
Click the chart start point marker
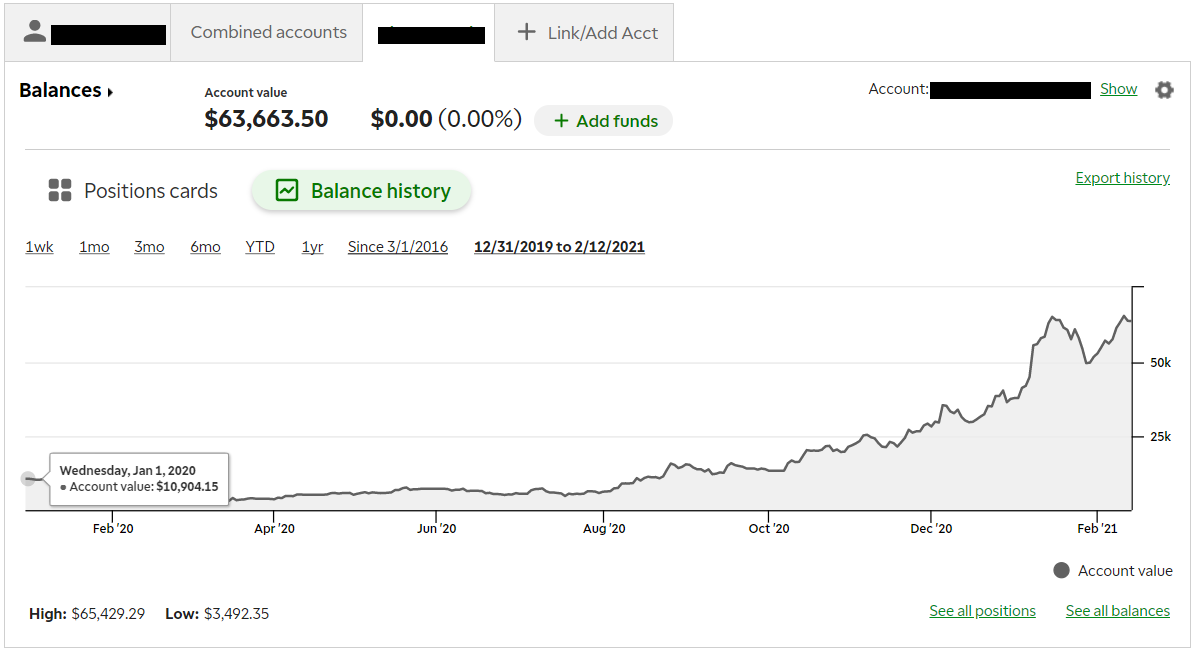pos(28,479)
